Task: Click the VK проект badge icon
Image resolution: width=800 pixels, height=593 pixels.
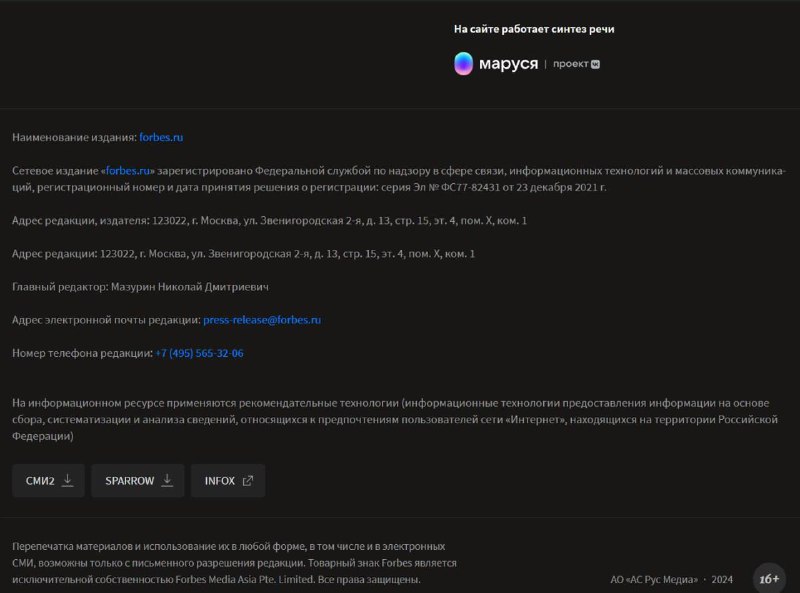Action: 595,64
